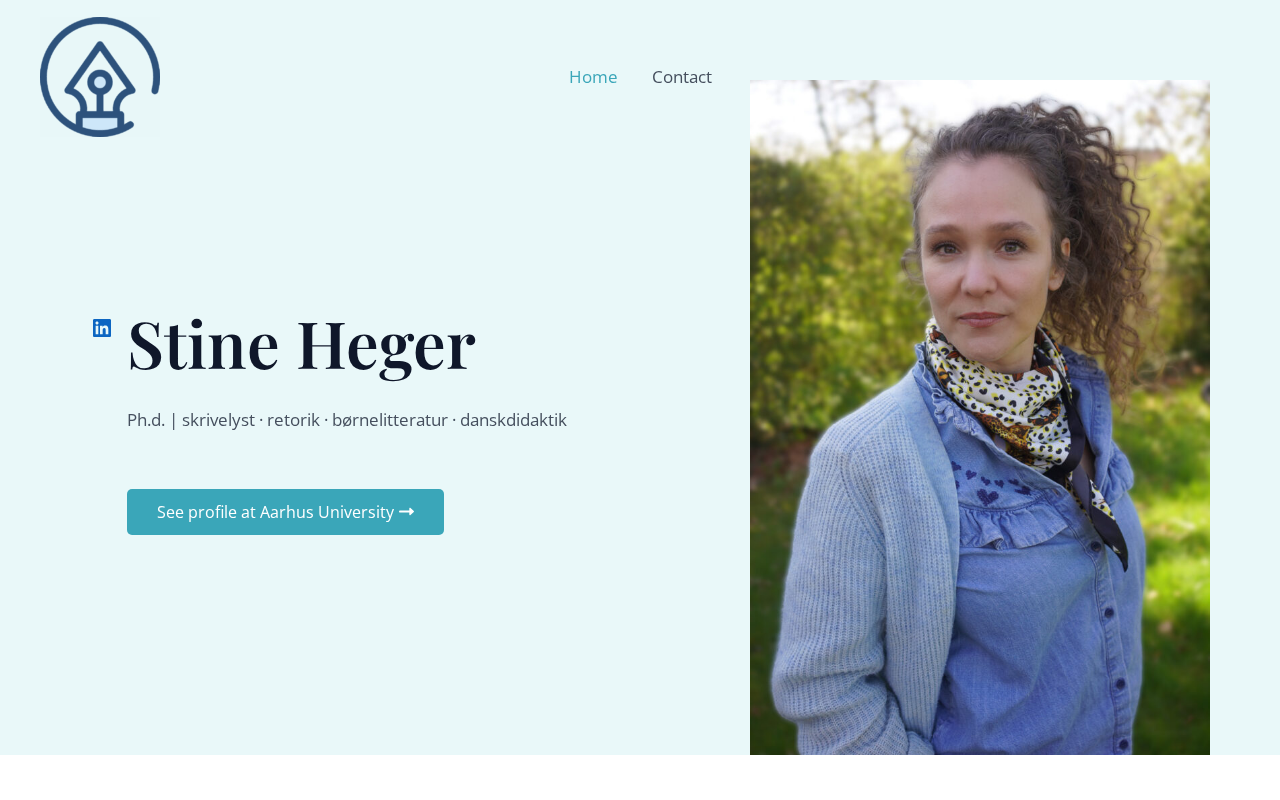Click the word Stine in the heading
The width and height of the screenshot is (1280, 800).
tap(203, 345)
